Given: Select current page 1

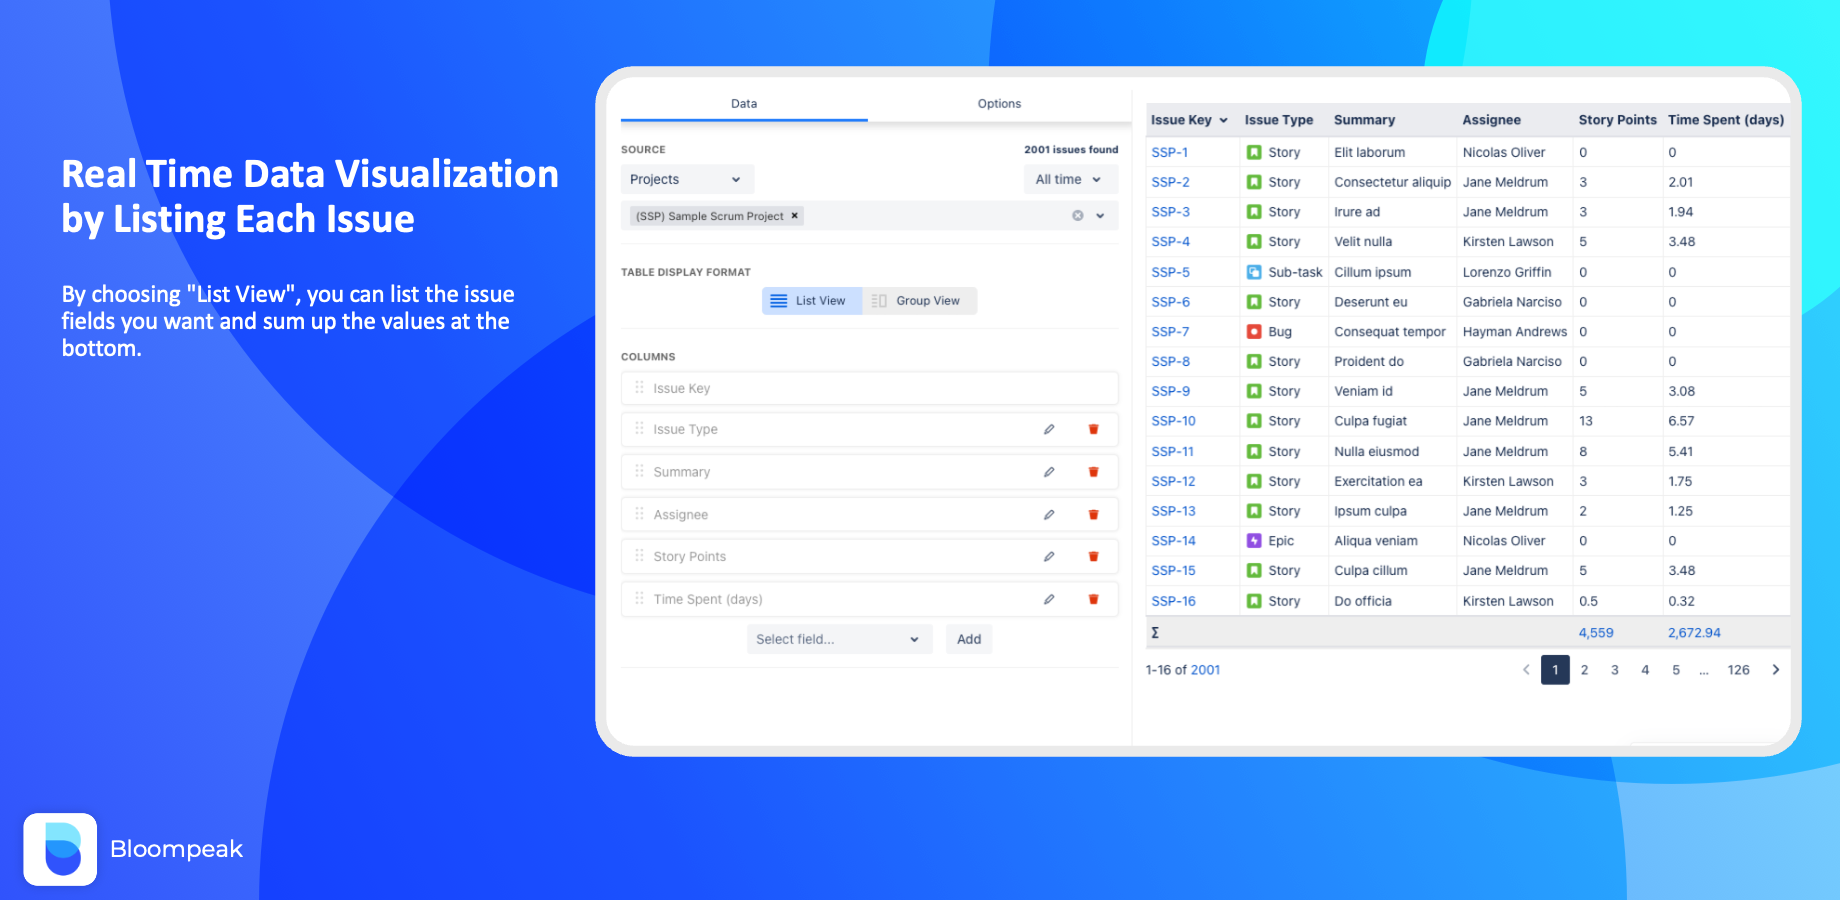Looking at the screenshot, I should 1555,670.
